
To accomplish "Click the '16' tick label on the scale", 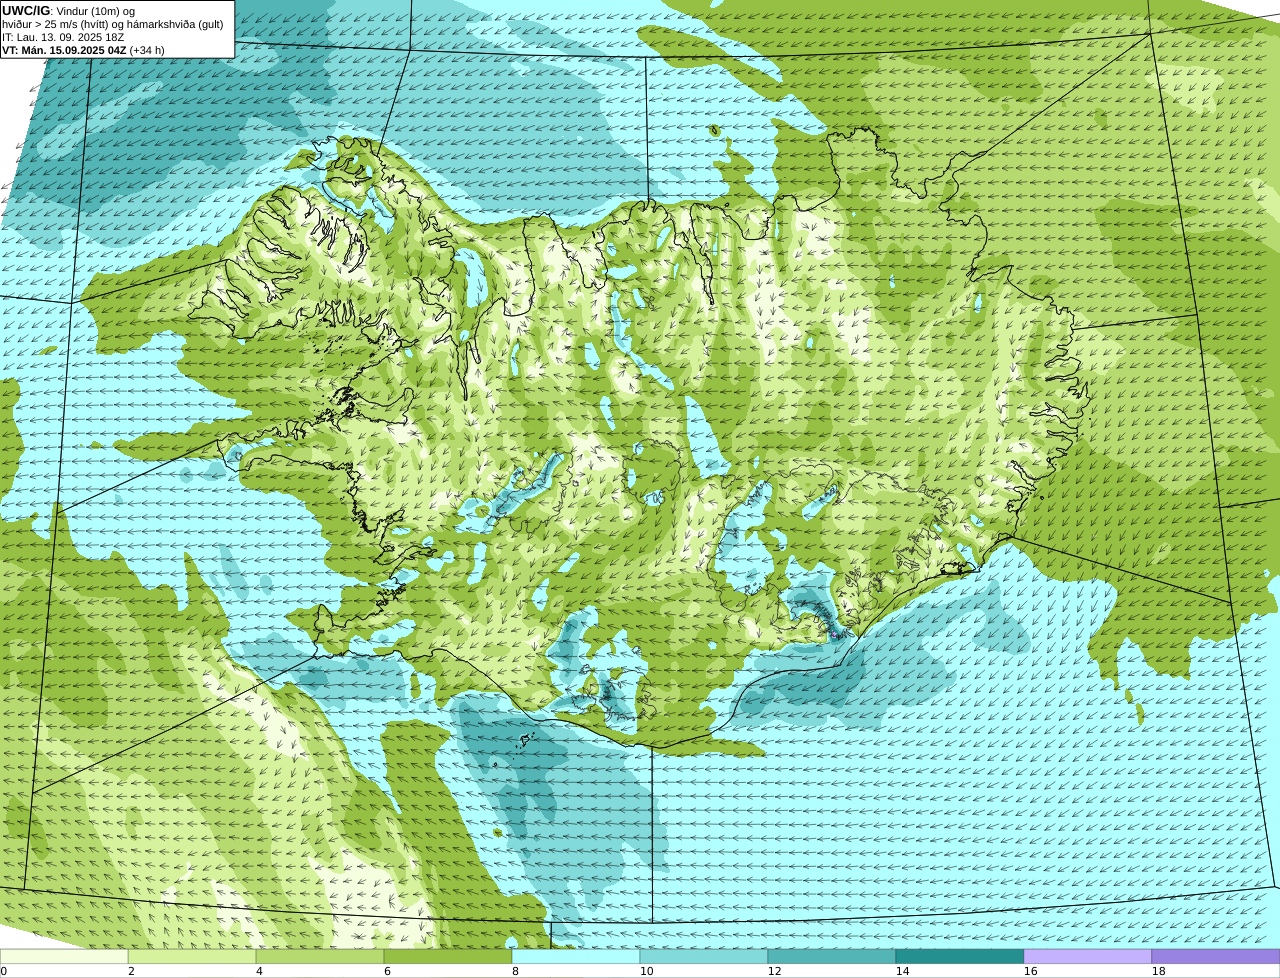I will click(x=1030, y=971).
